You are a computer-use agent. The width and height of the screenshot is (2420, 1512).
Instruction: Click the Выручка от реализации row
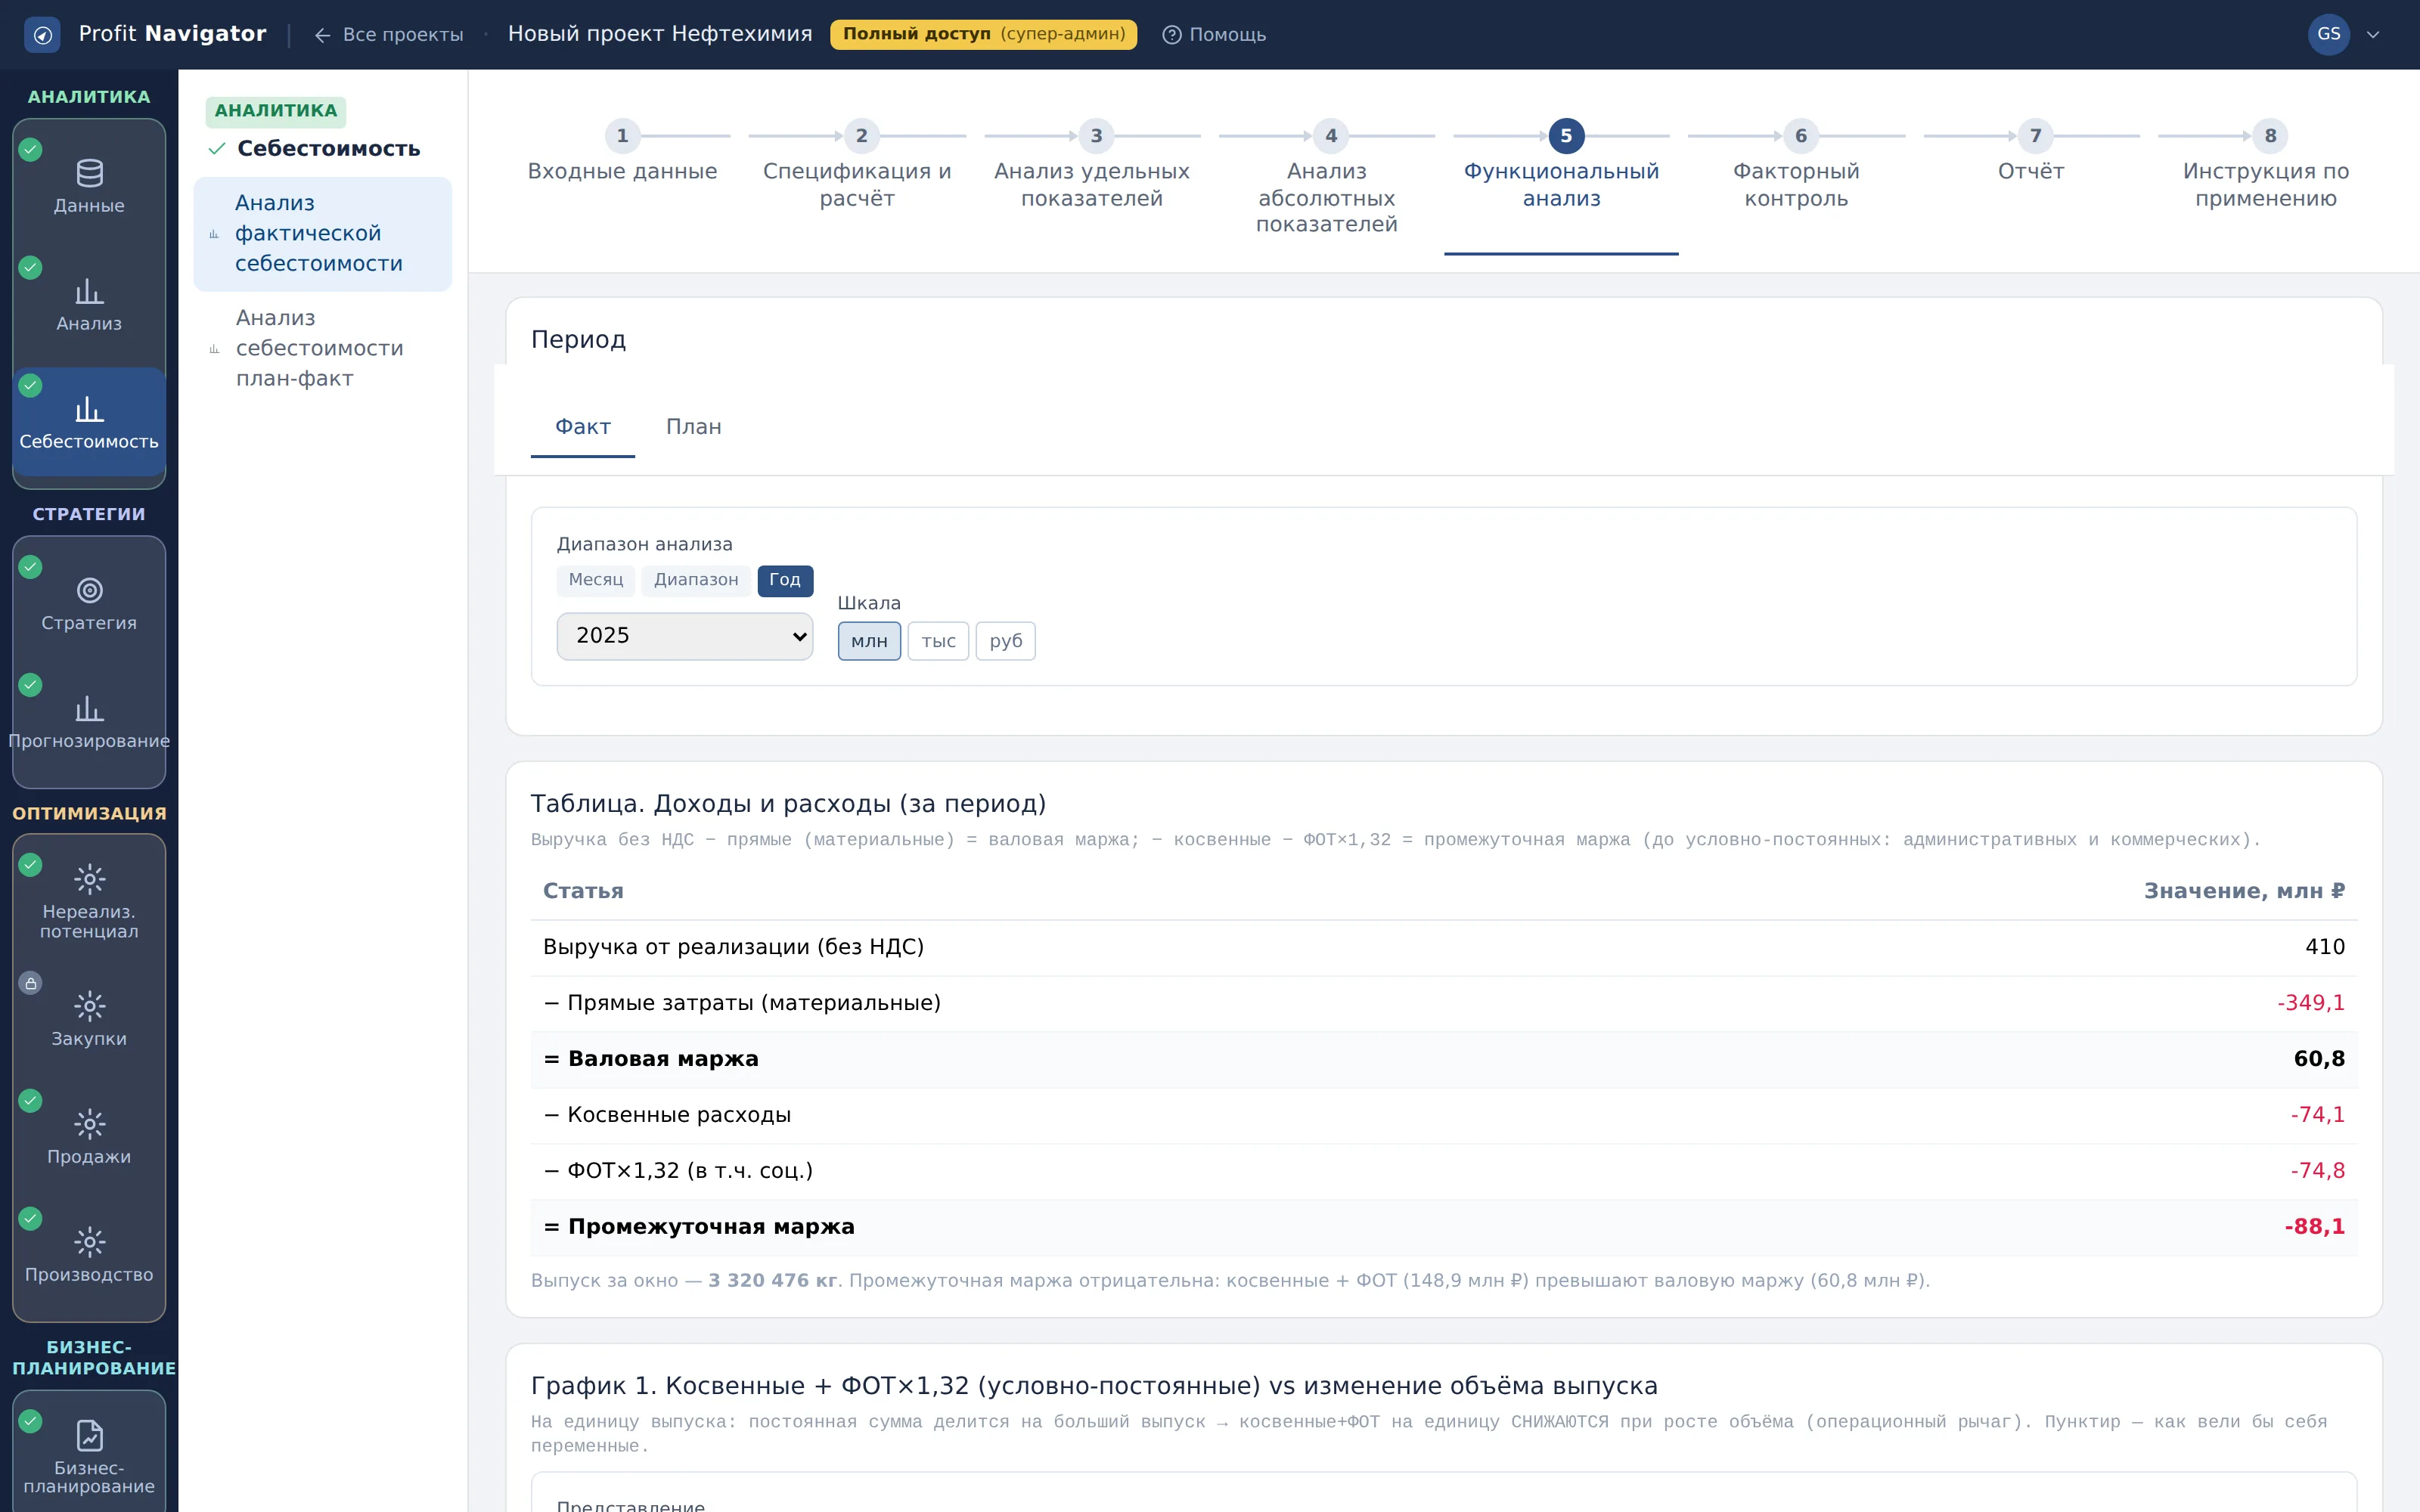point(1443,947)
